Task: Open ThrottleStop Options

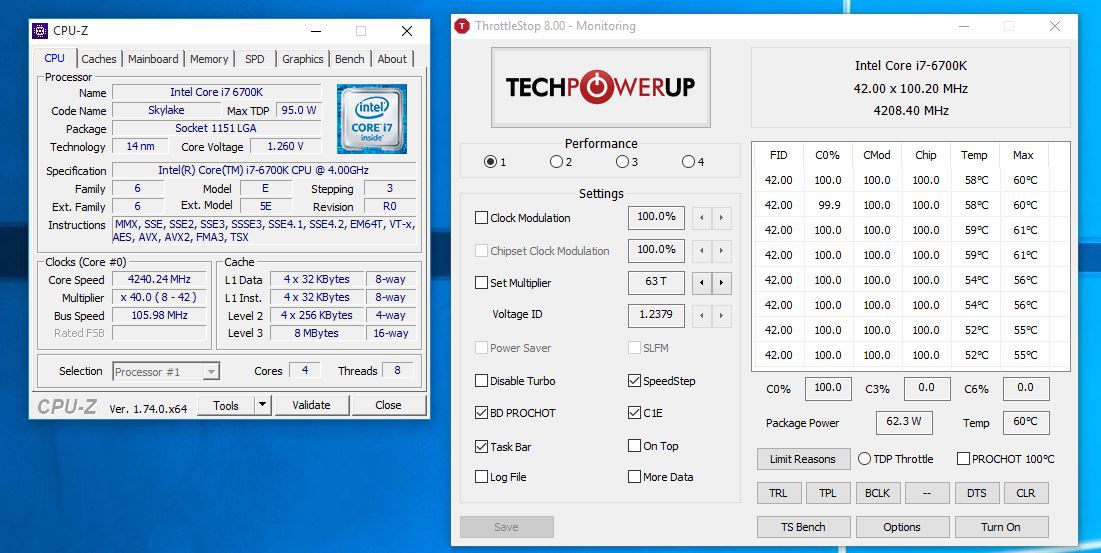Action: (902, 526)
